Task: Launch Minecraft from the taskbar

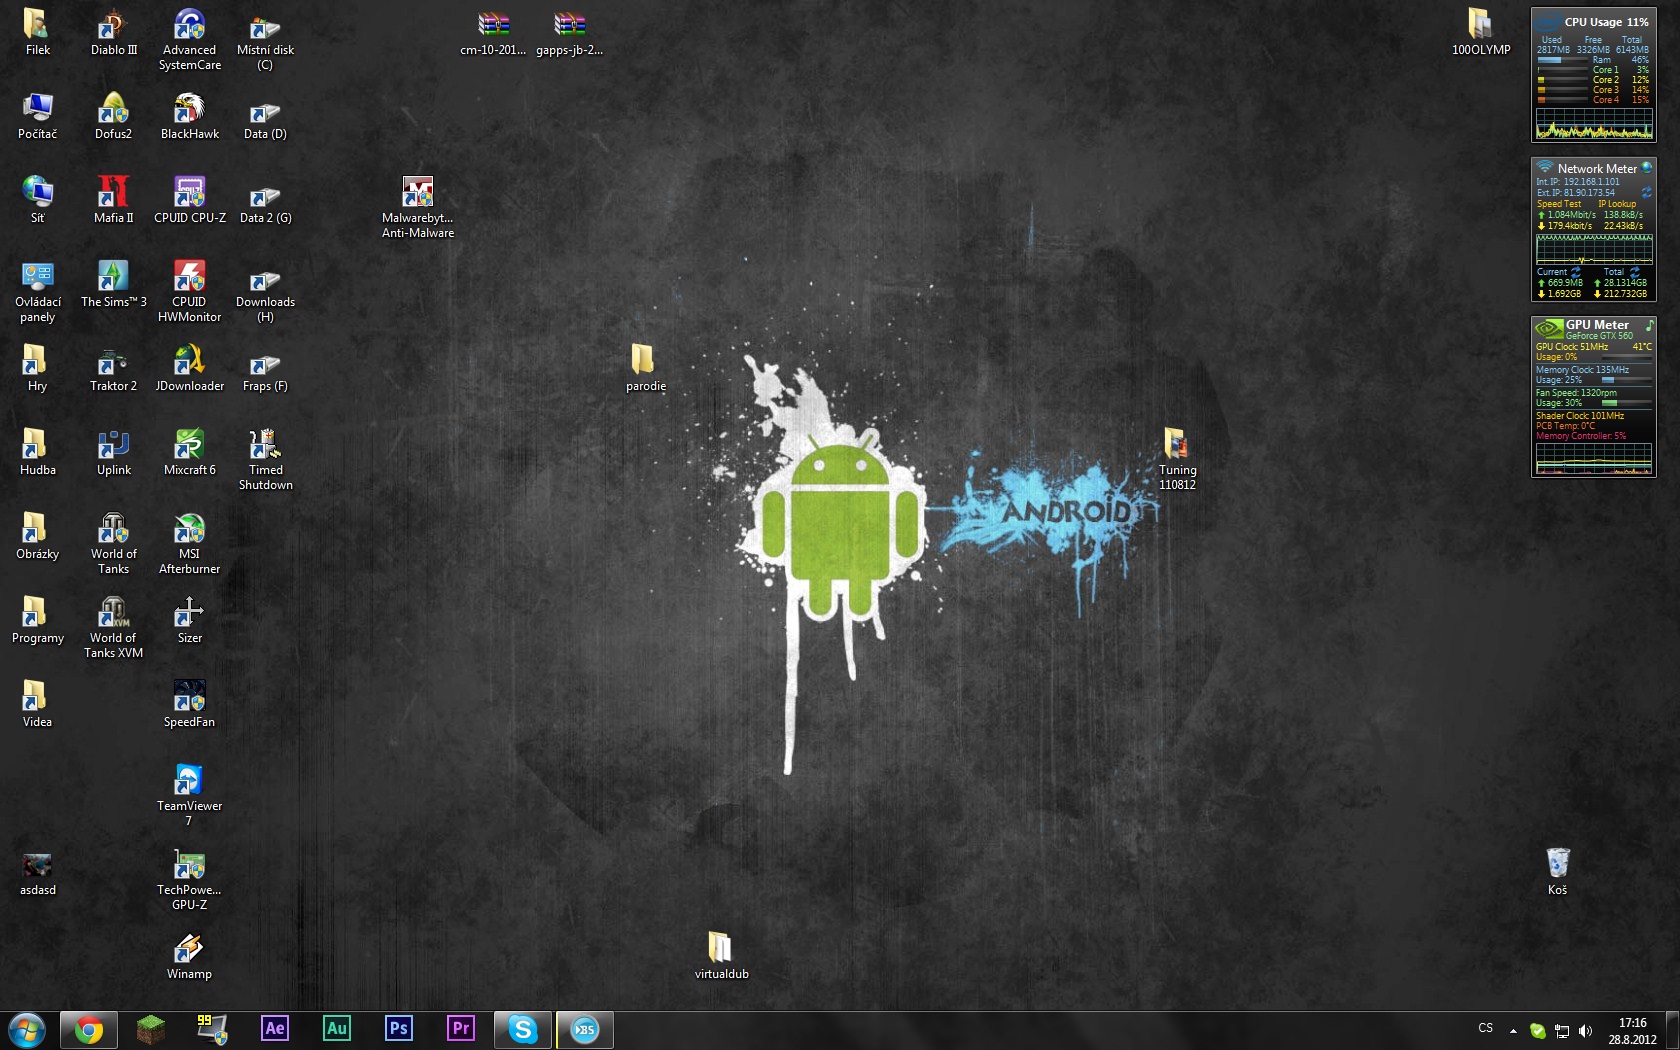Action: point(151,1029)
